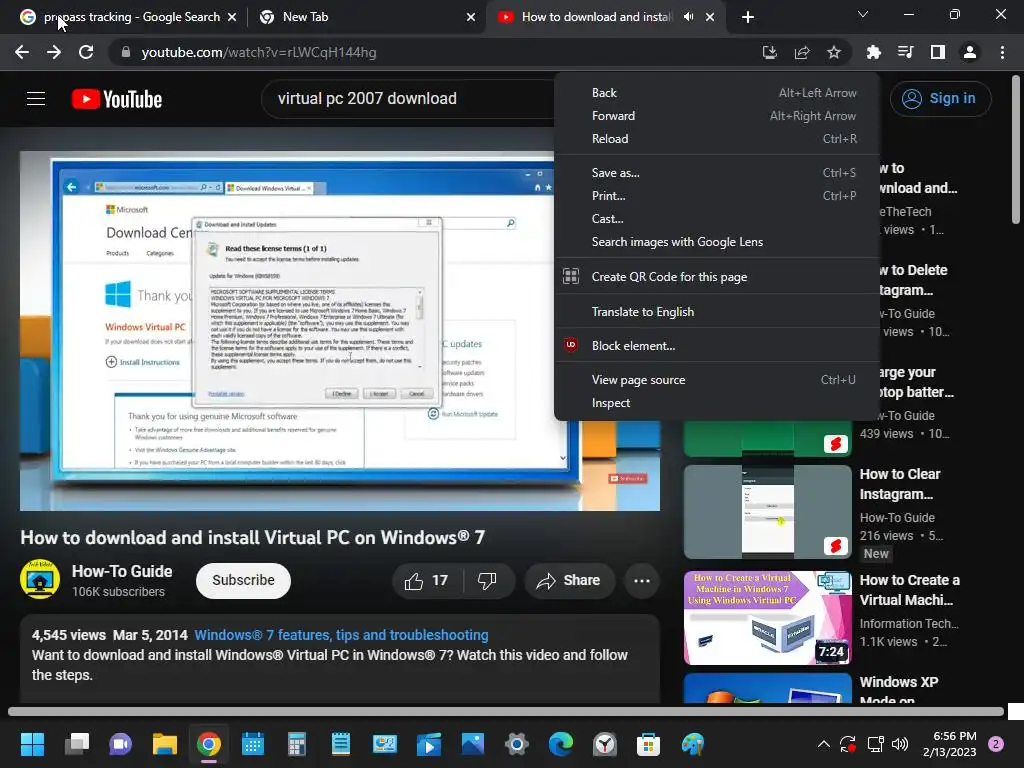The width and height of the screenshot is (1024, 768).
Task: Select Search images with Google Lens
Action: (x=716, y=242)
